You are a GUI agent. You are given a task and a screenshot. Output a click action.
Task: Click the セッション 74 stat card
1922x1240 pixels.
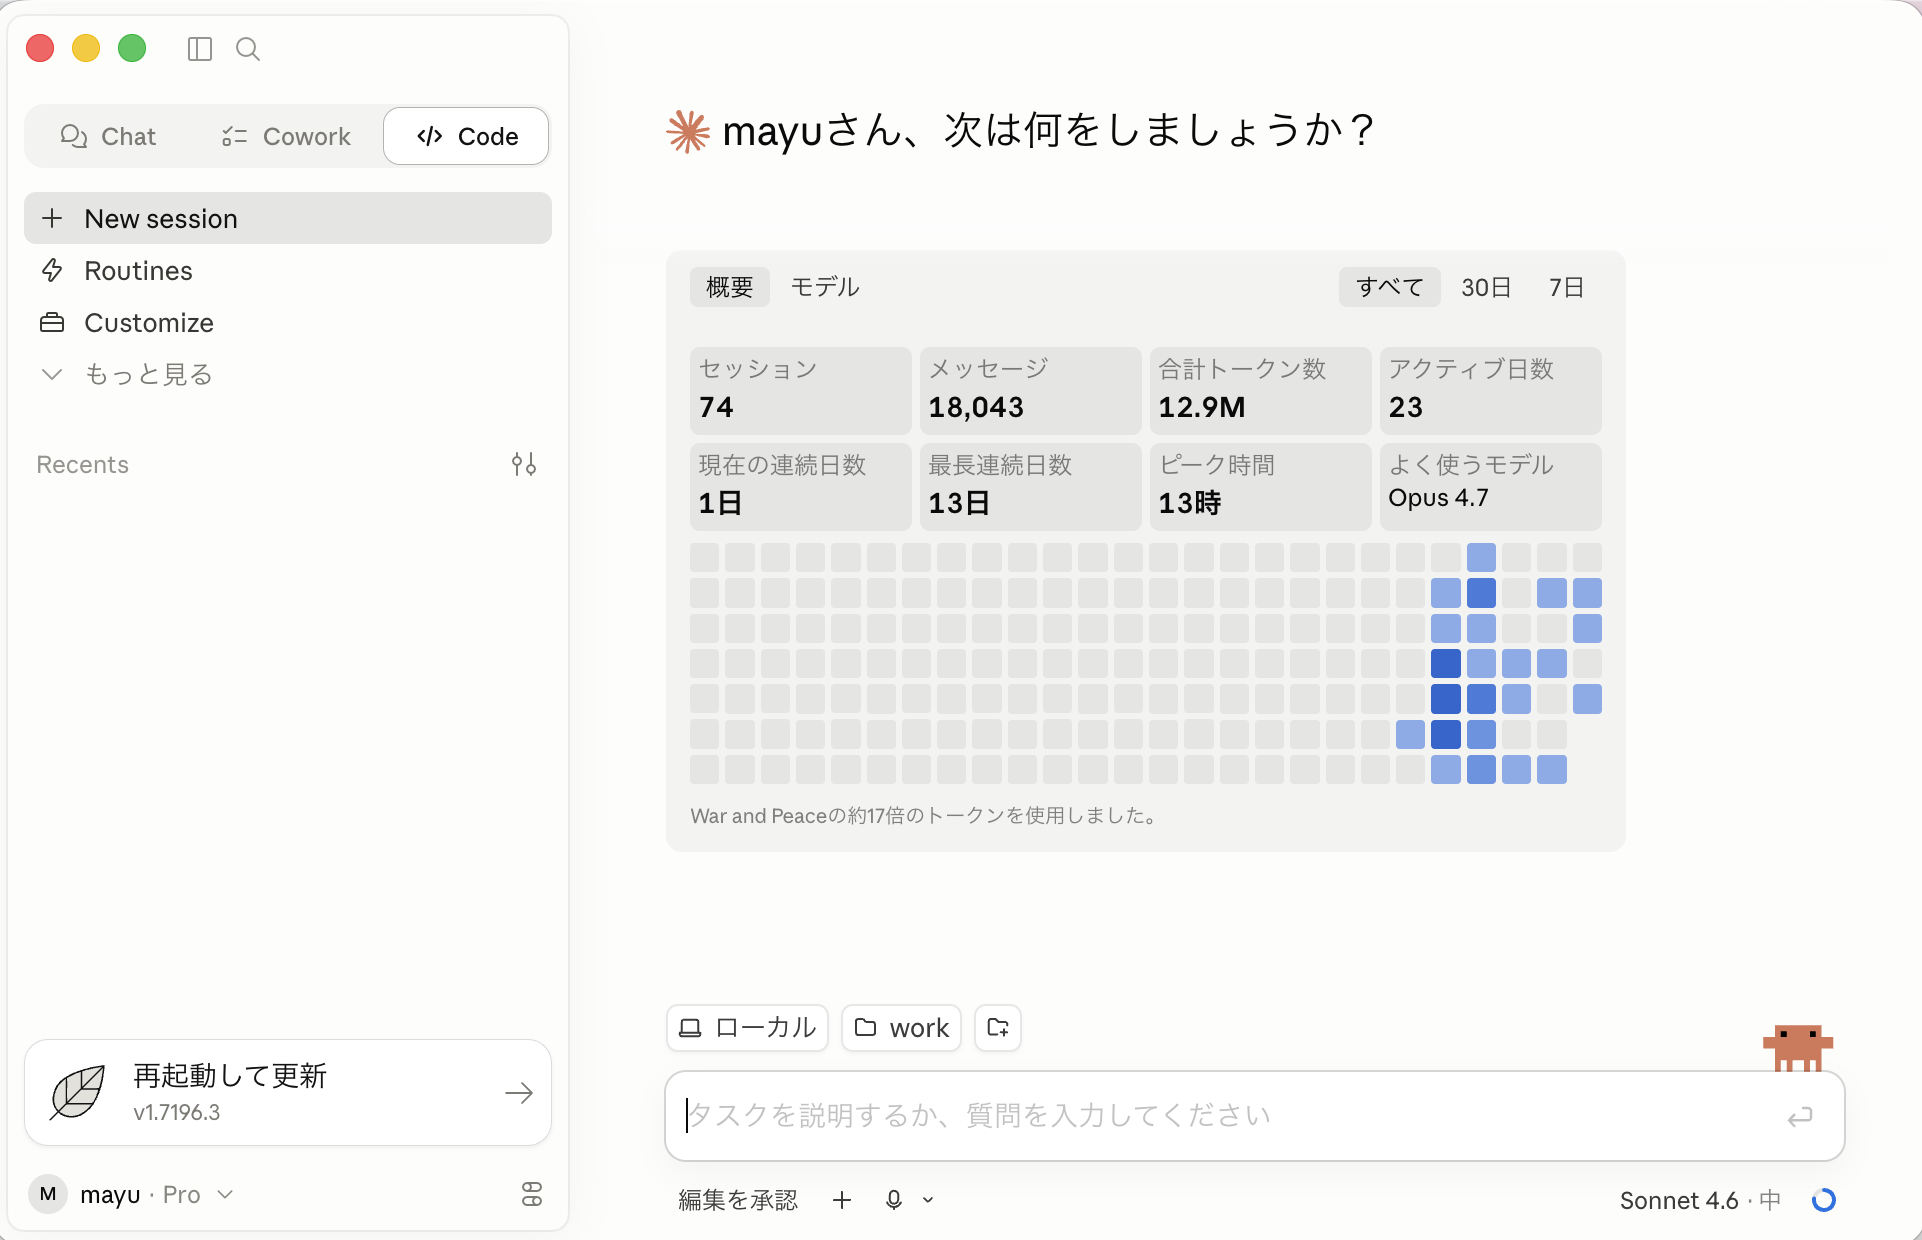point(800,390)
